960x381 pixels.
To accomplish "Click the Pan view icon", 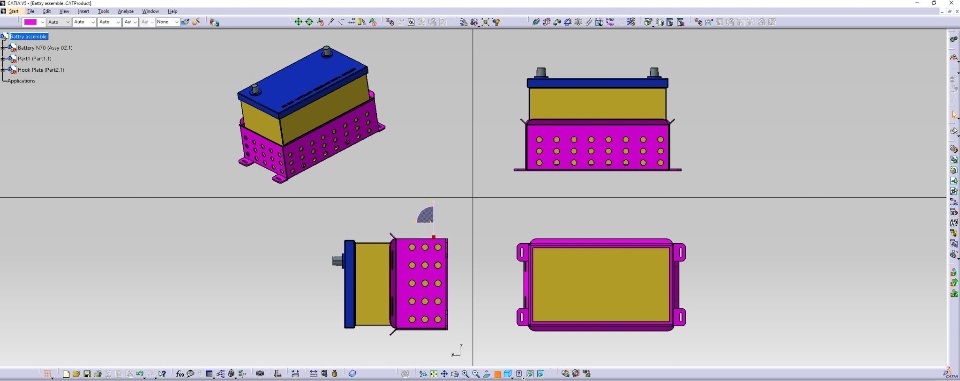I will [x=444, y=374].
